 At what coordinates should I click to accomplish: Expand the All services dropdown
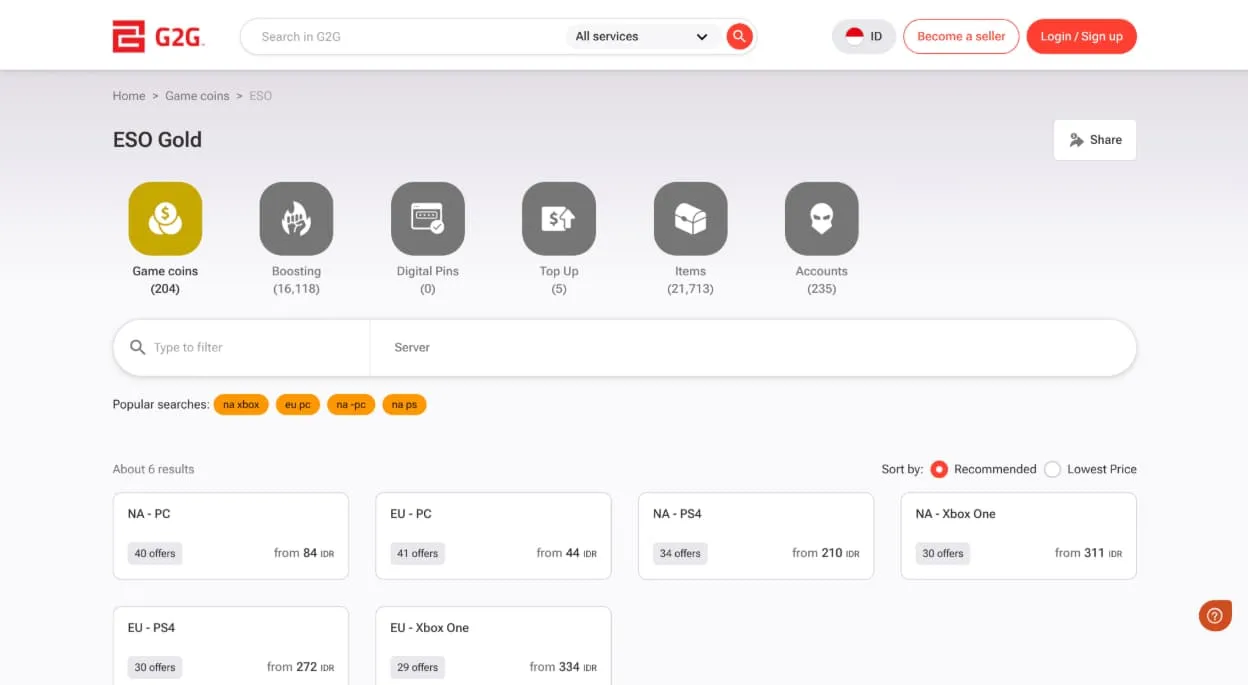[x=642, y=37]
